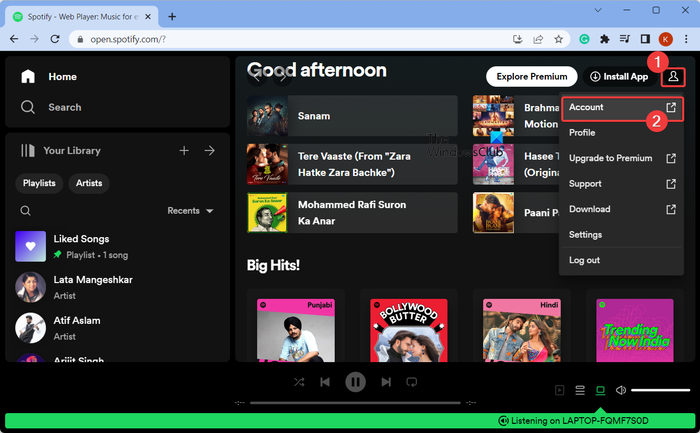This screenshot has height=433, width=700.
Task: Open Grammarly extension icon
Action: 584,39
